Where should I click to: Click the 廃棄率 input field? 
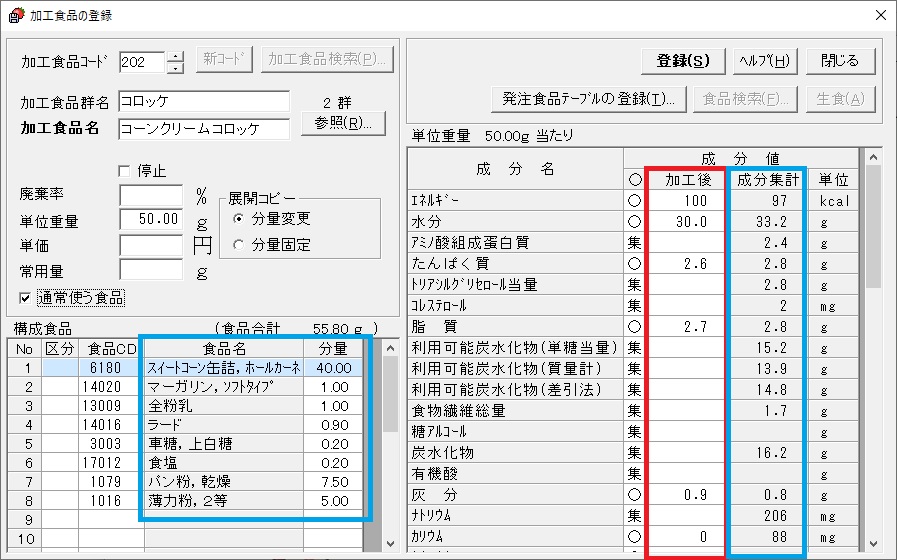tap(151, 194)
